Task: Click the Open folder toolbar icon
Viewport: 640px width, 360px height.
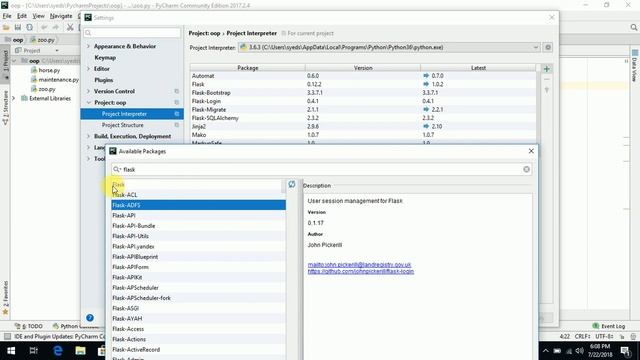Action: pos(6,27)
